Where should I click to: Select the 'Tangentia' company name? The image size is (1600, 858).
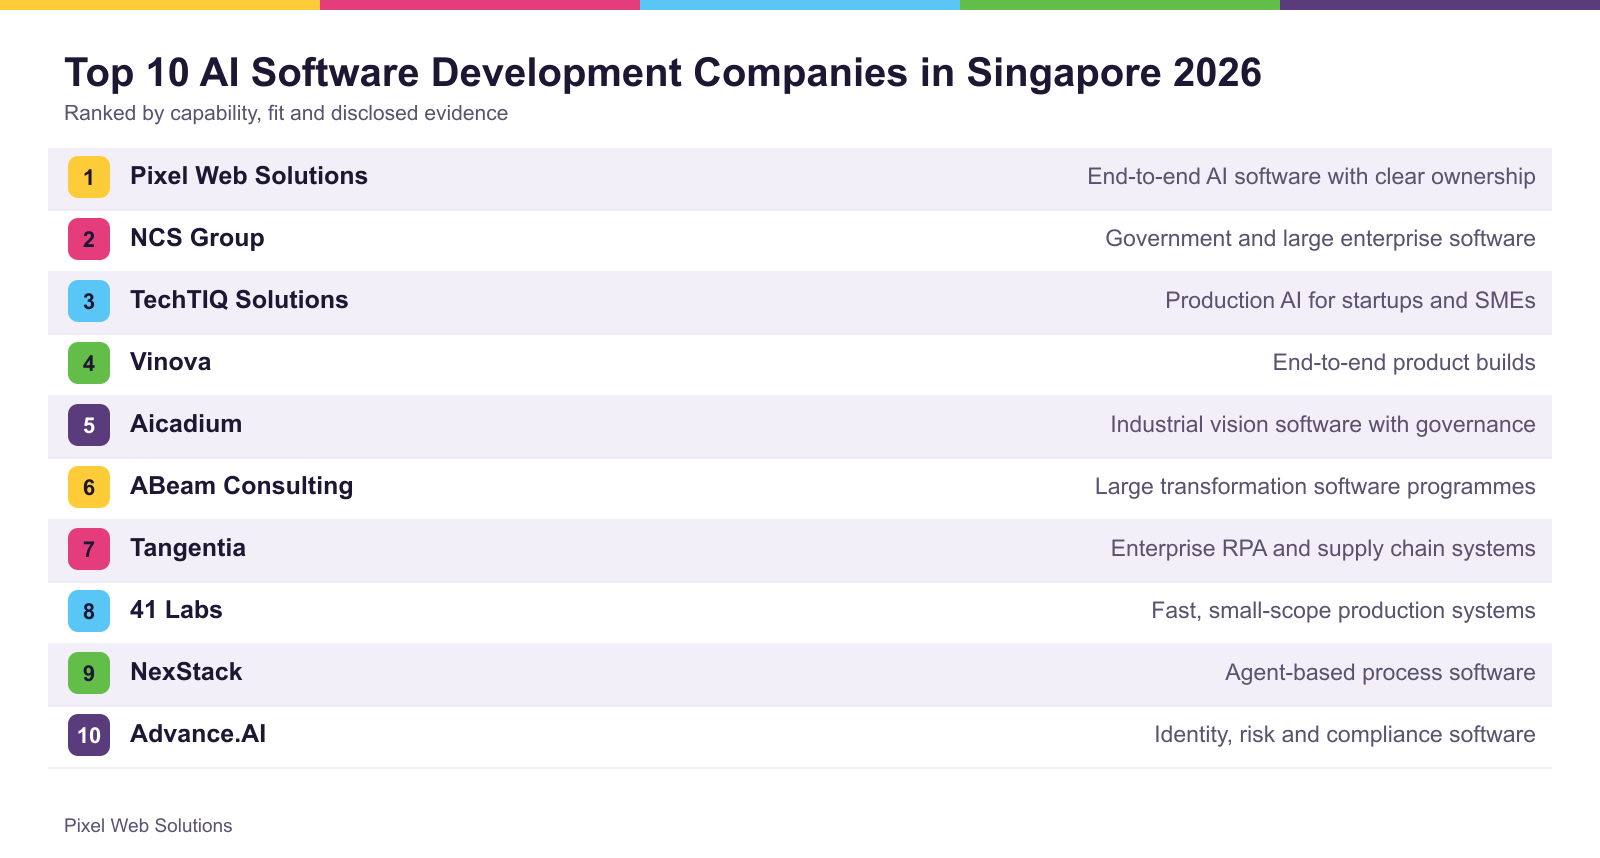click(187, 548)
